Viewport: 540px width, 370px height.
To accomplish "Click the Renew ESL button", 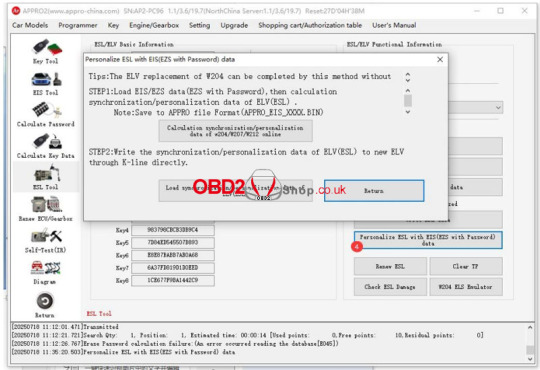I will (390, 266).
